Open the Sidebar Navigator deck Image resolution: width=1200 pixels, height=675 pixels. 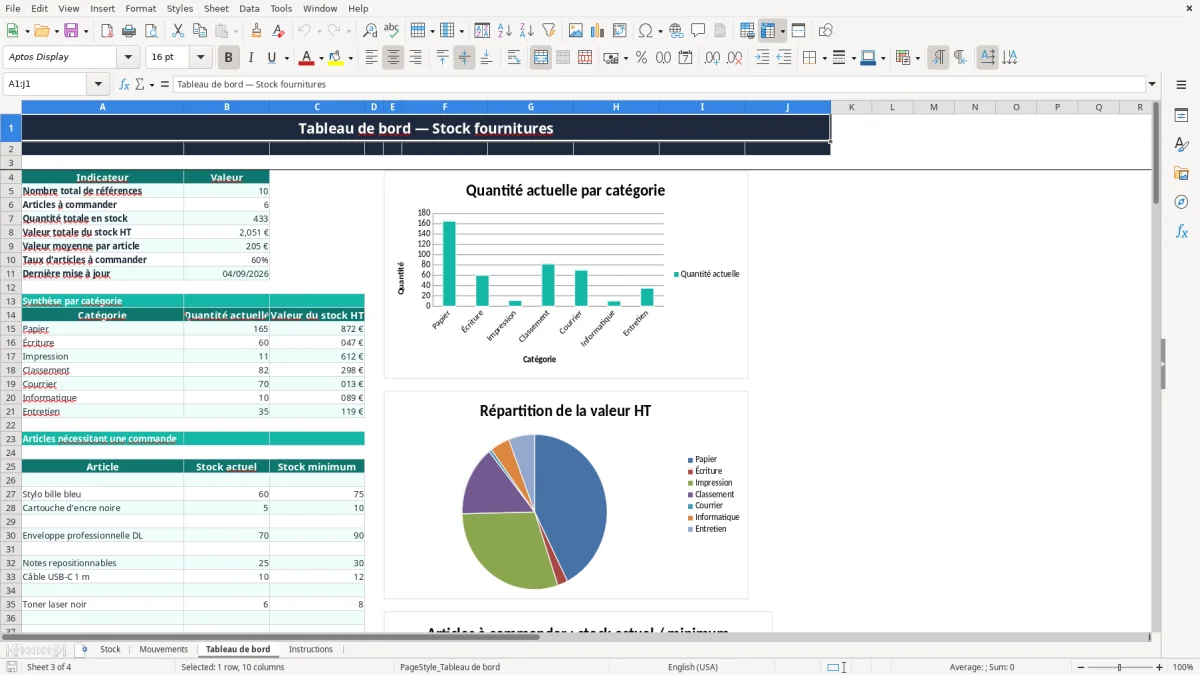pos(1181,202)
